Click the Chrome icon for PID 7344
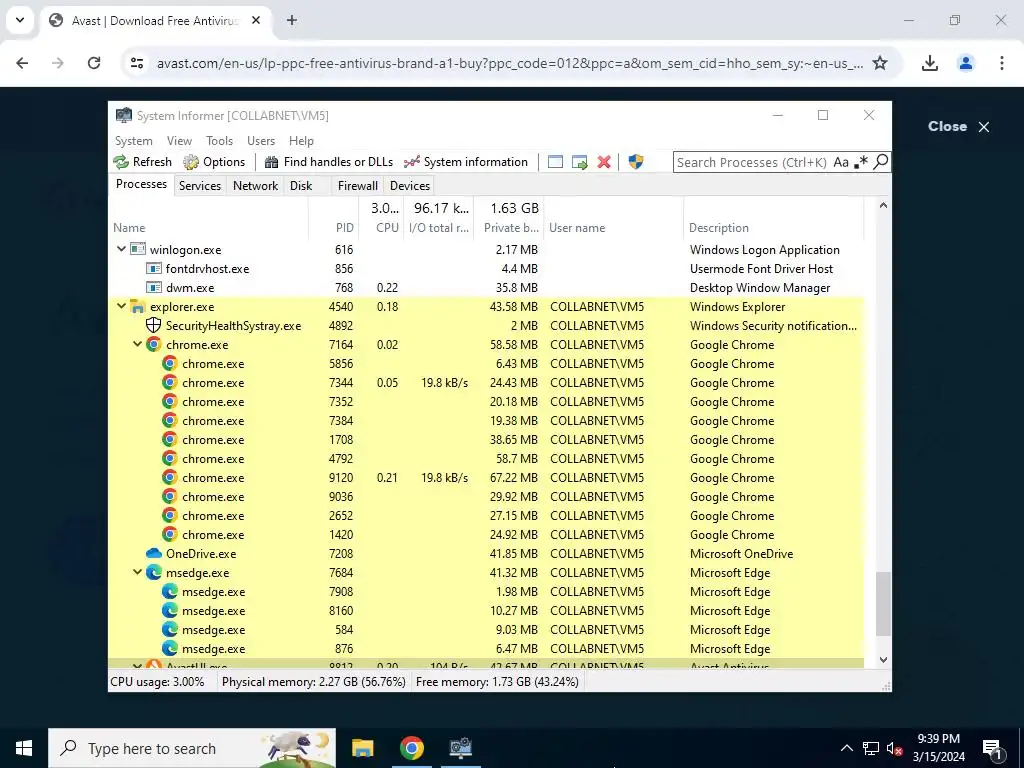Image resolution: width=1024 pixels, height=768 pixels. pyautogui.click(x=170, y=382)
